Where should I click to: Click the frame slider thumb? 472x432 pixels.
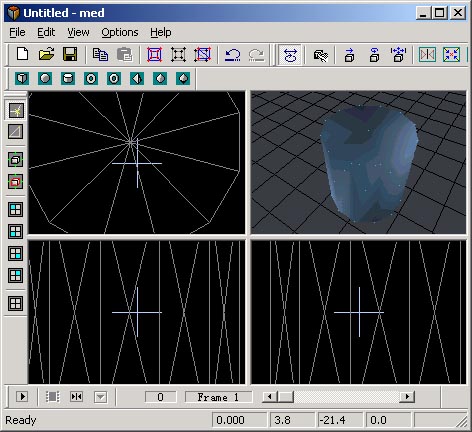(286, 397)
